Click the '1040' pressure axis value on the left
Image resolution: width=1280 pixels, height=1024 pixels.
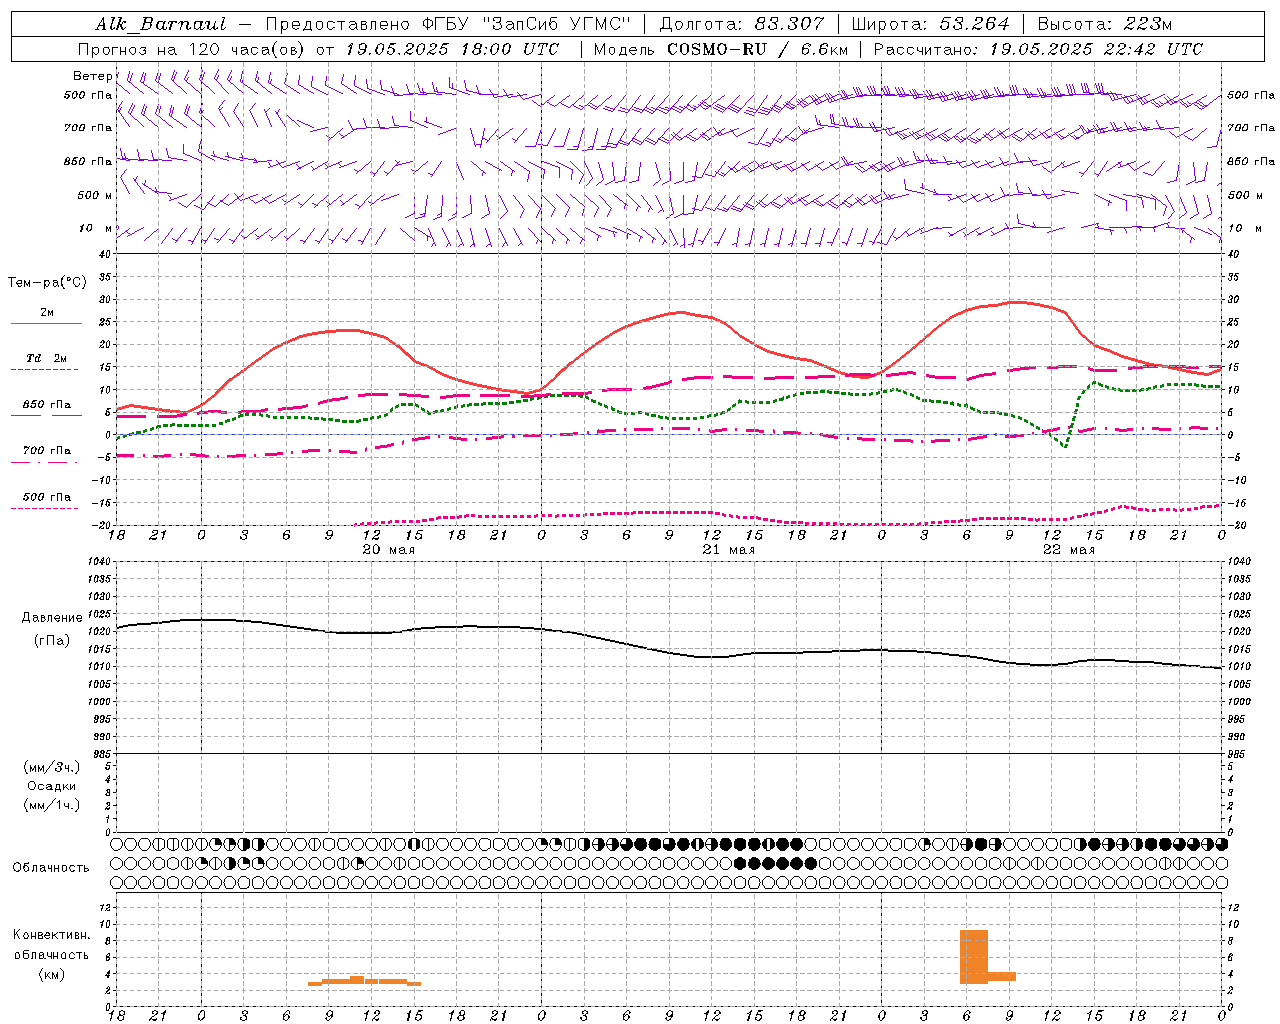click(x=99, y=561)
